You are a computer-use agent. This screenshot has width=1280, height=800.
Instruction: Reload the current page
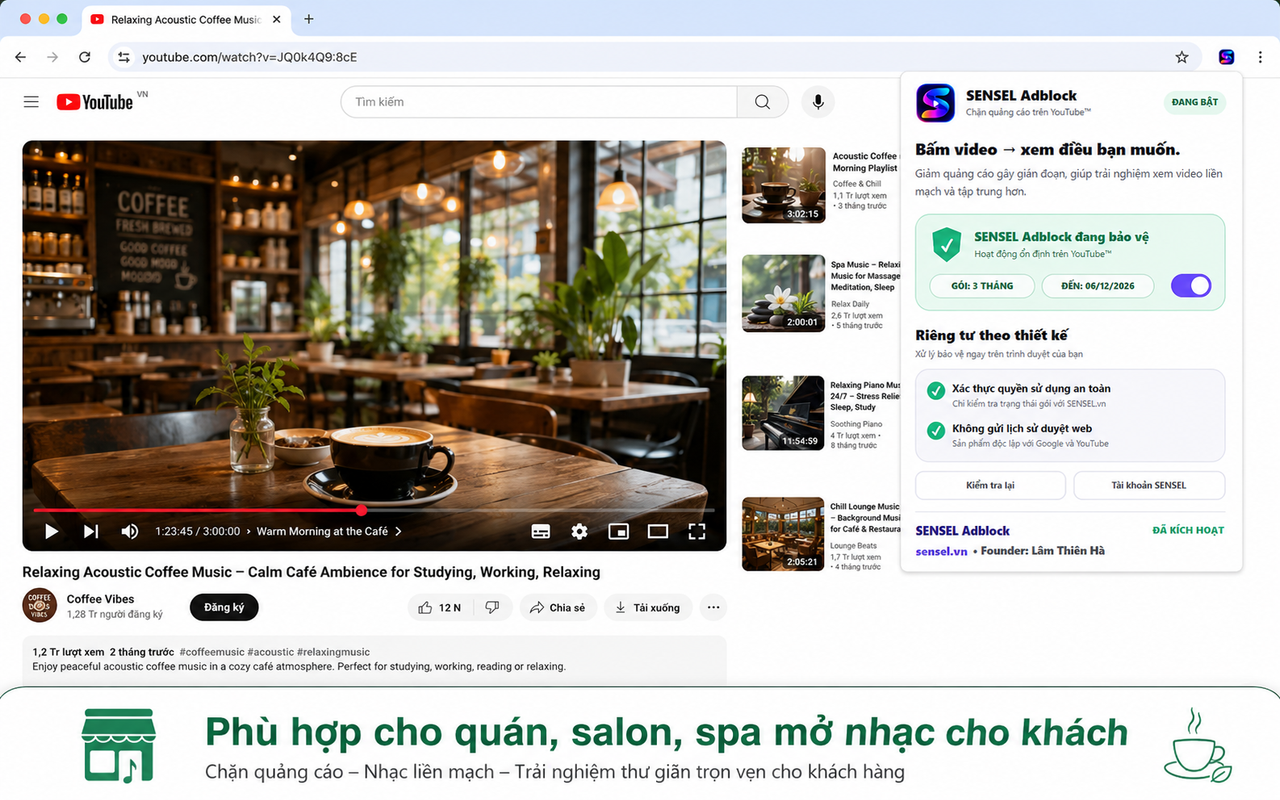85,57
